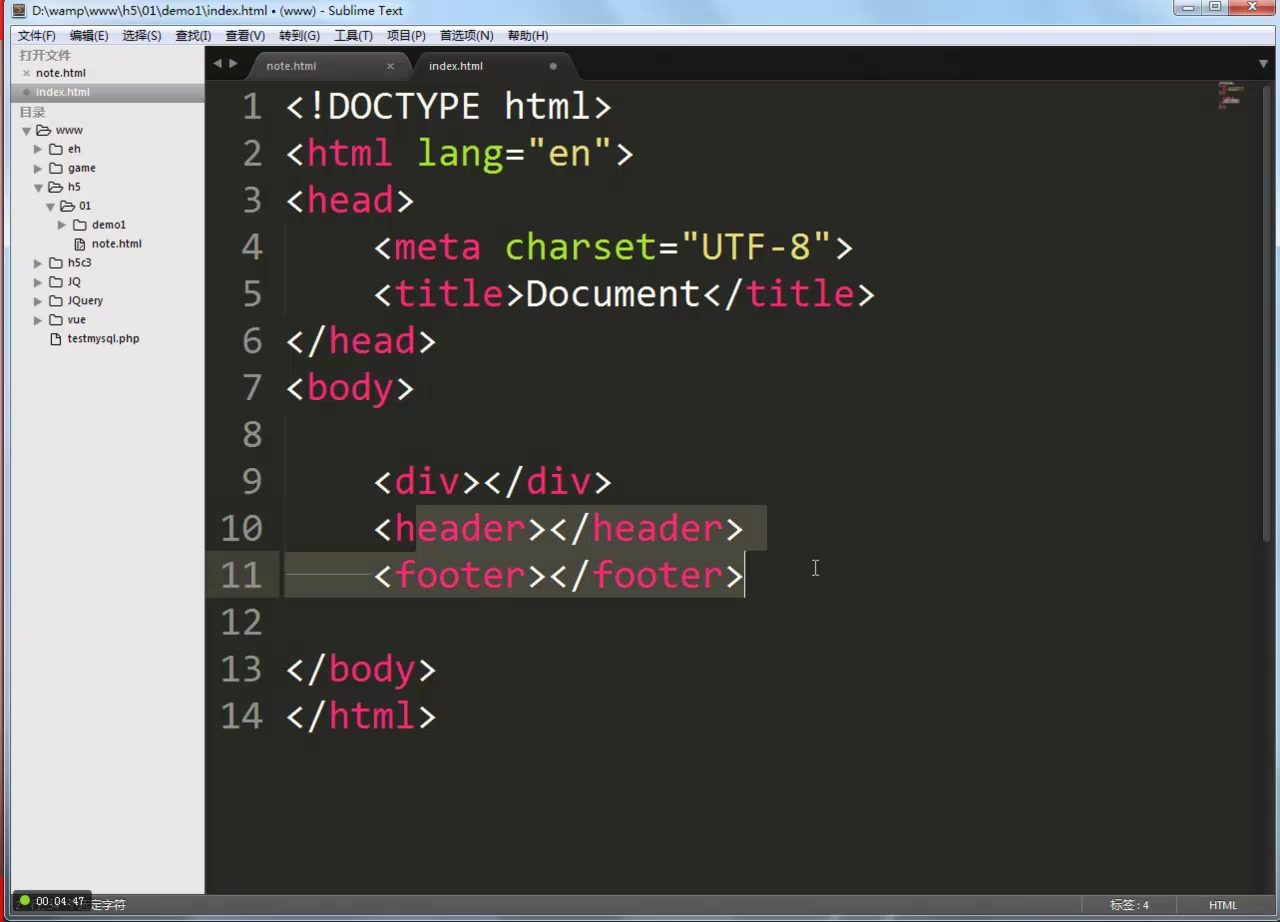The height and width of the screenshot is (922, 1280).
Task: Click the next tab navigation arrow
Action: pos(233,63)
